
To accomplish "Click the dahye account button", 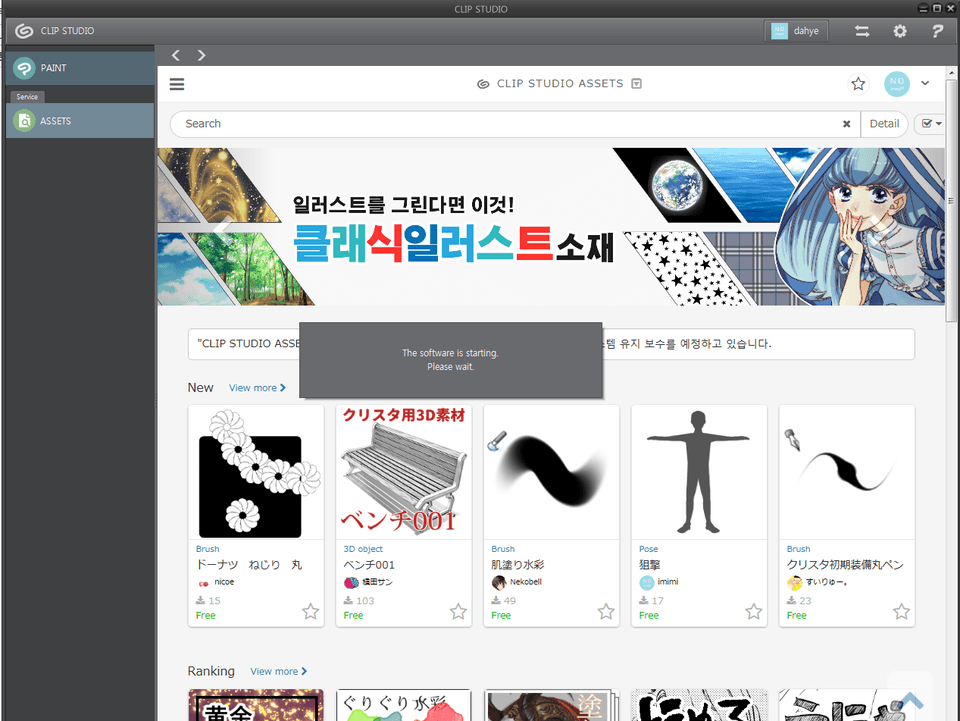I will [796, 31].
